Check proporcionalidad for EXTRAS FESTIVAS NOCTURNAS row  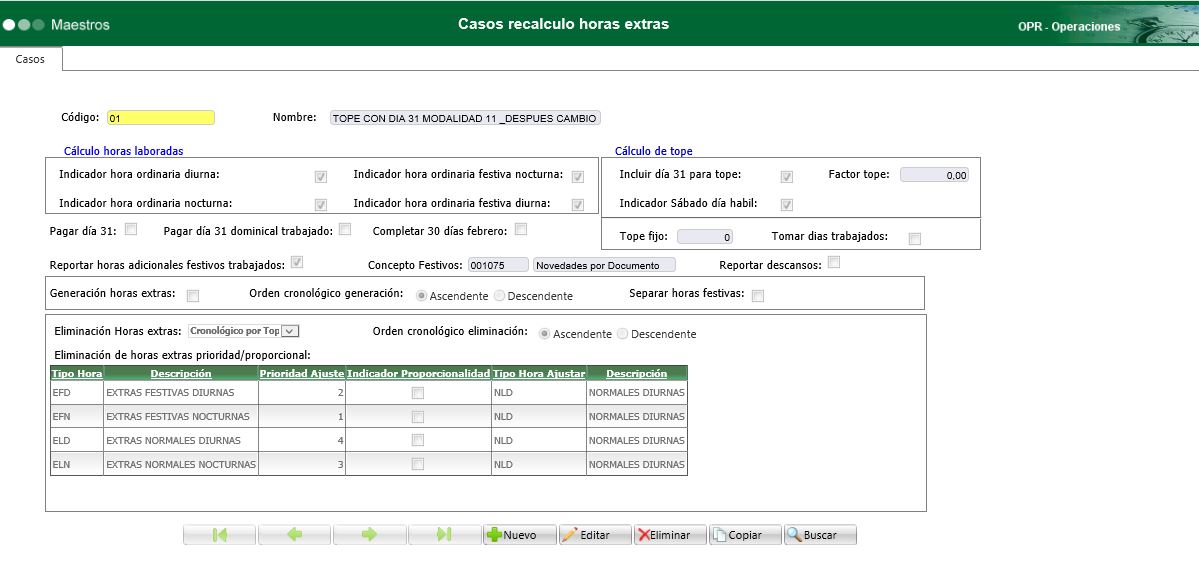(x=418, y=417)
